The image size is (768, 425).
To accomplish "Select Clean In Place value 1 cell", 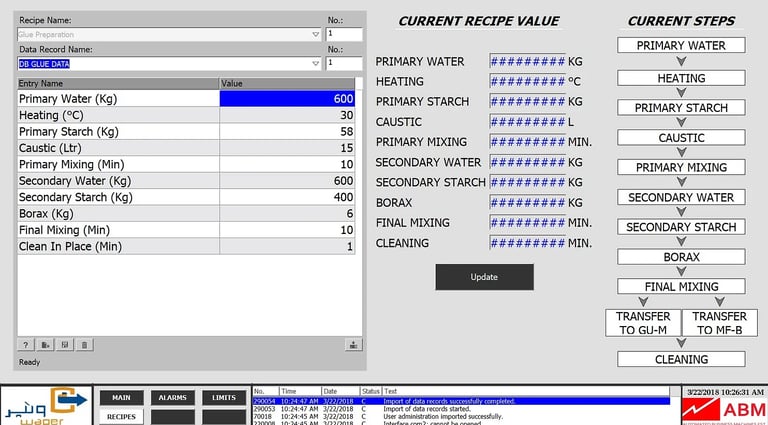I will (x=287, y=246).
